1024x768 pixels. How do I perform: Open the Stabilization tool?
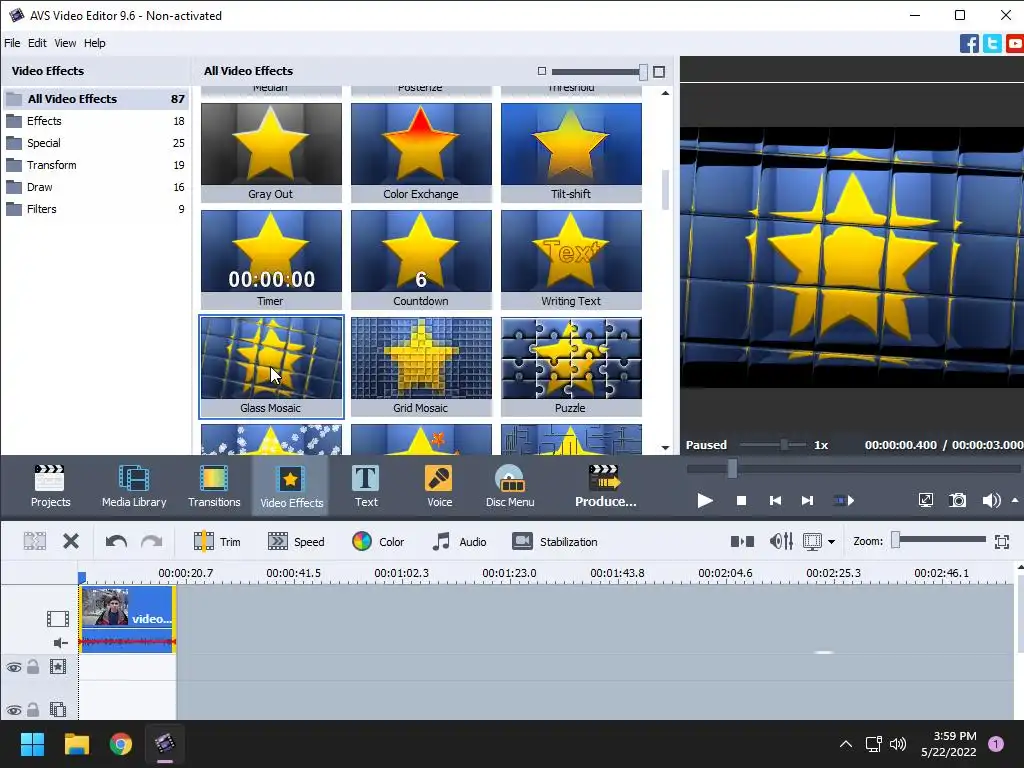[554, 541]
